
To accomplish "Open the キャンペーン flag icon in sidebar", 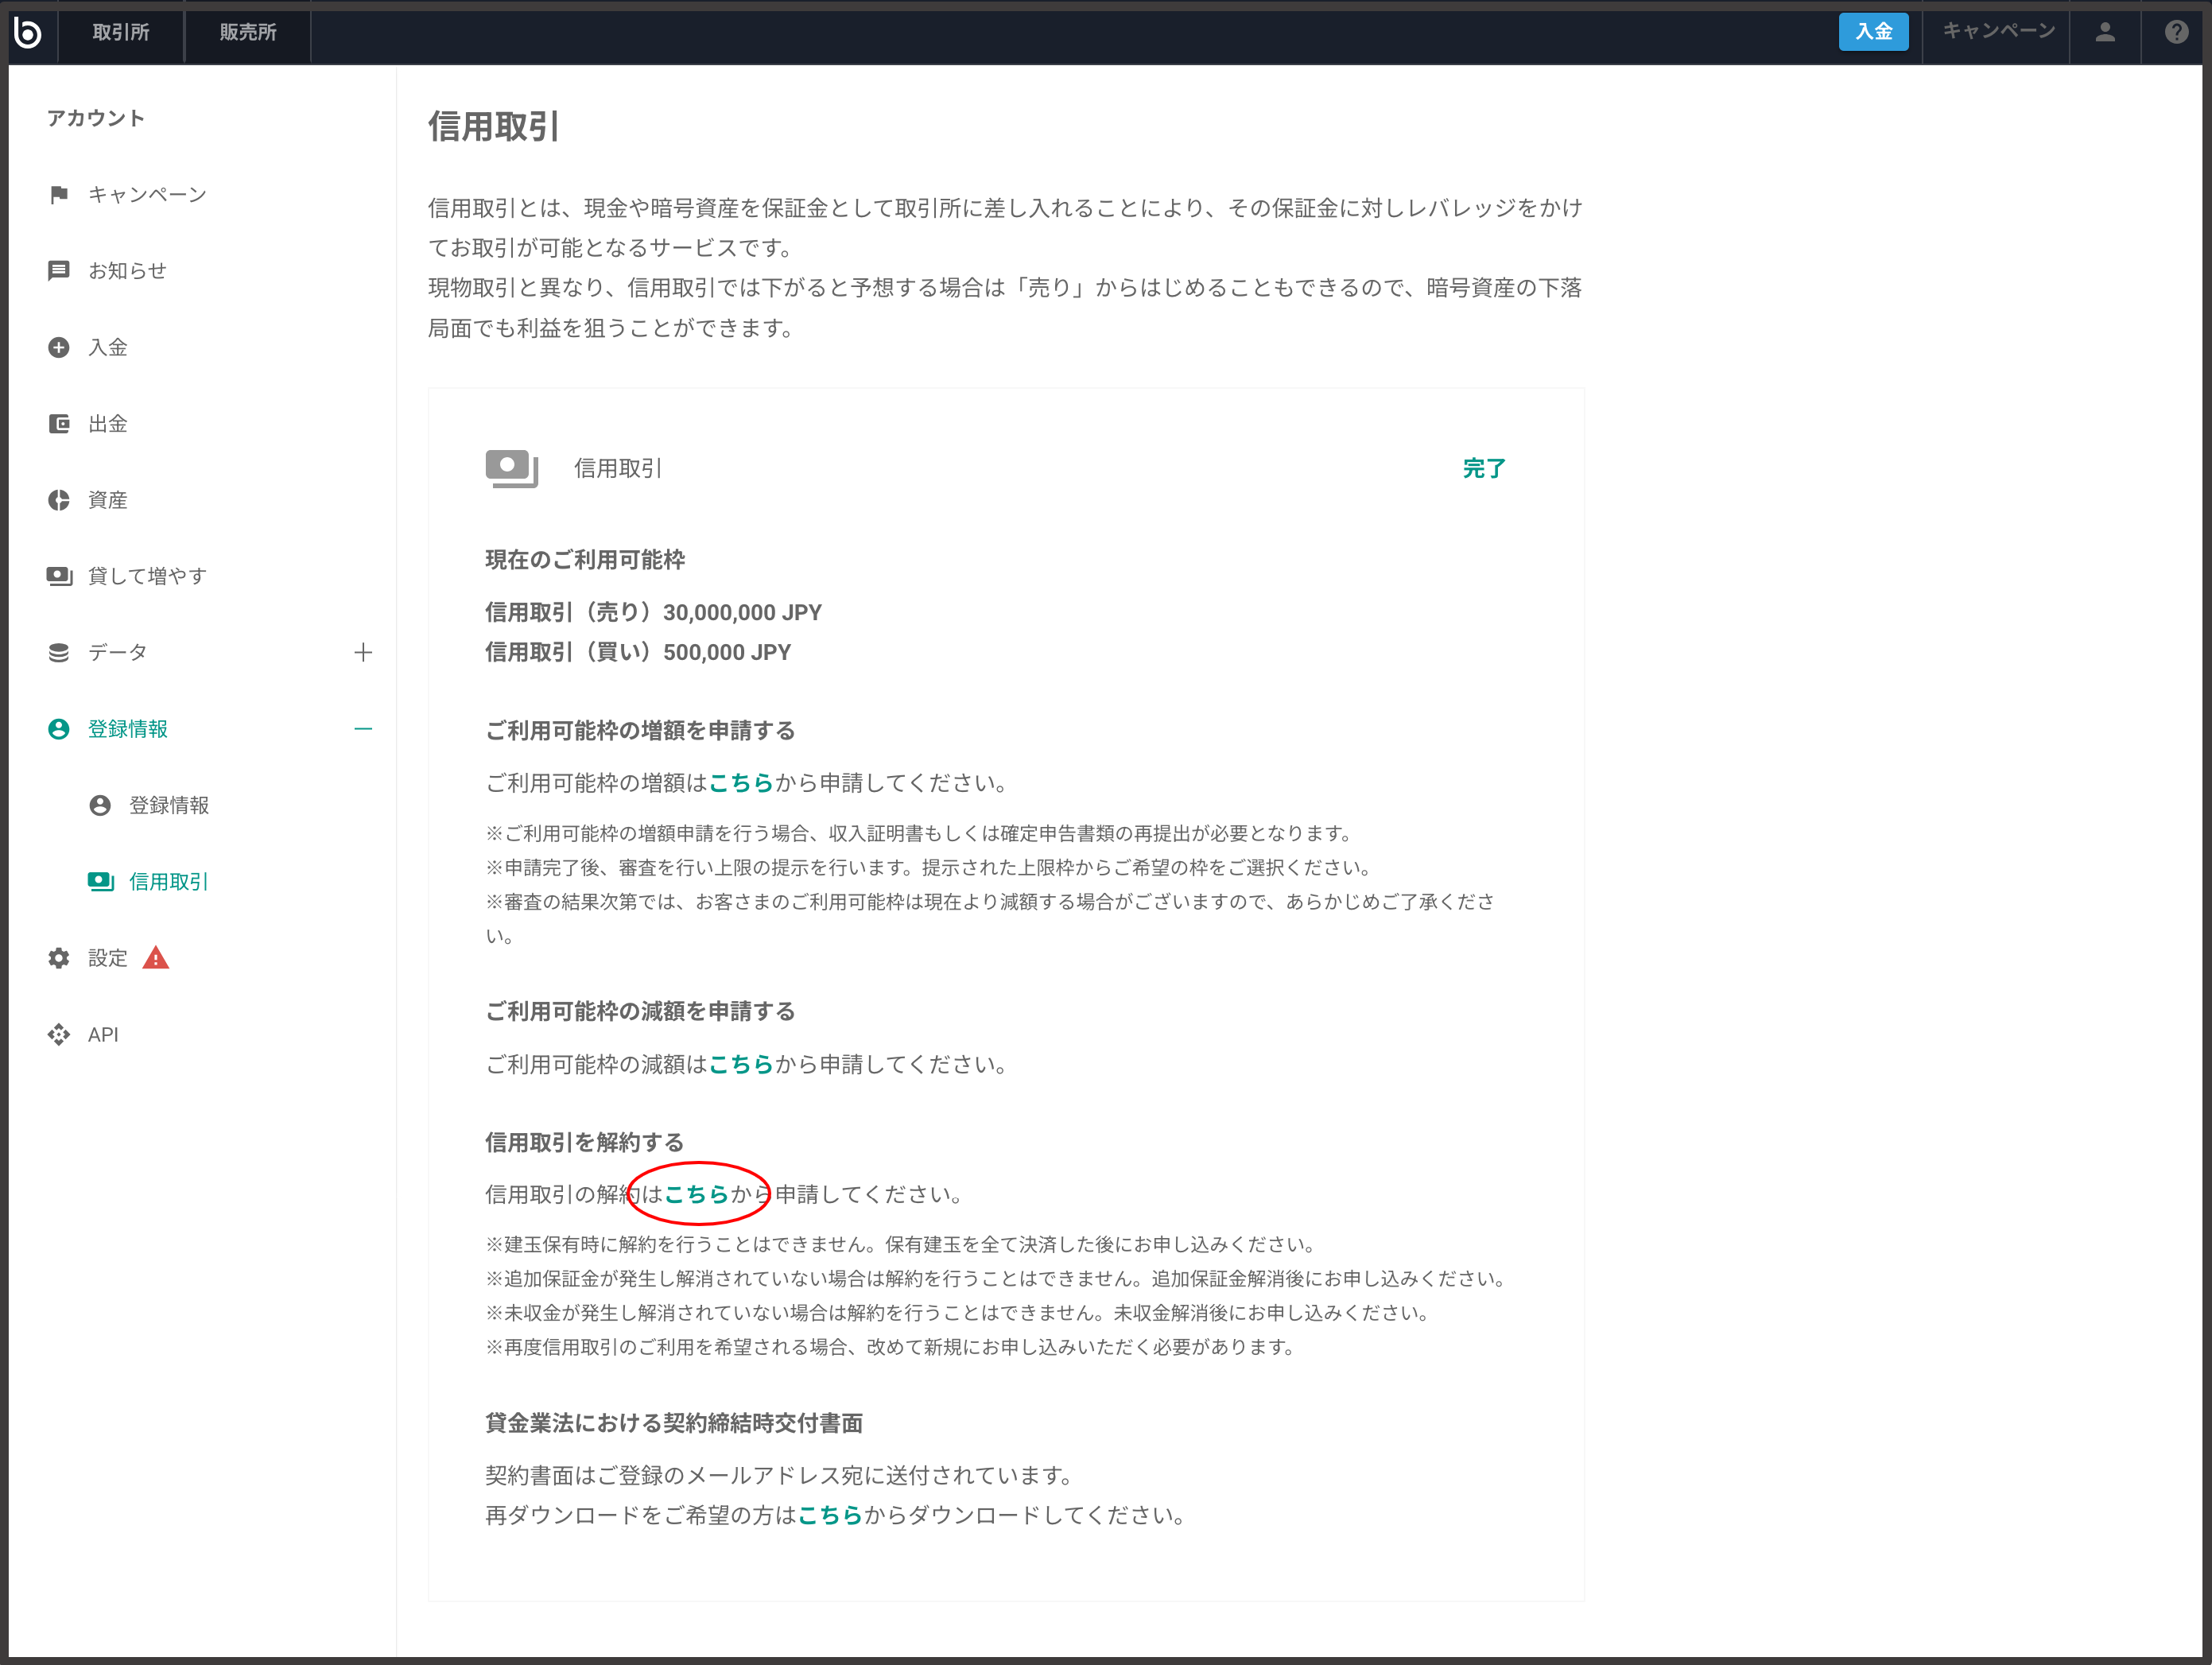I will point(59,194).
